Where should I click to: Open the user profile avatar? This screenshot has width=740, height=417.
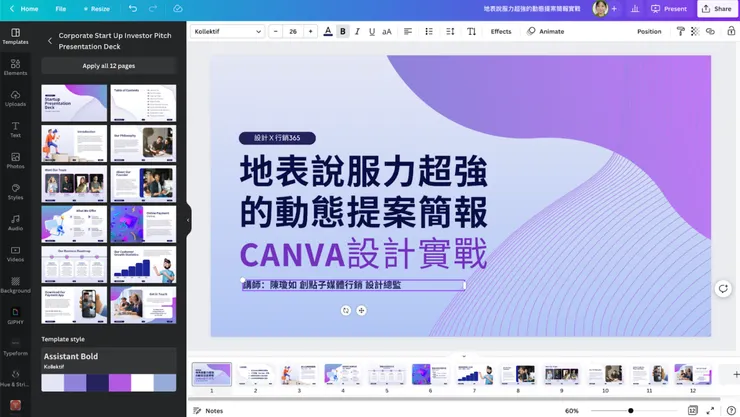click(600, 8)
